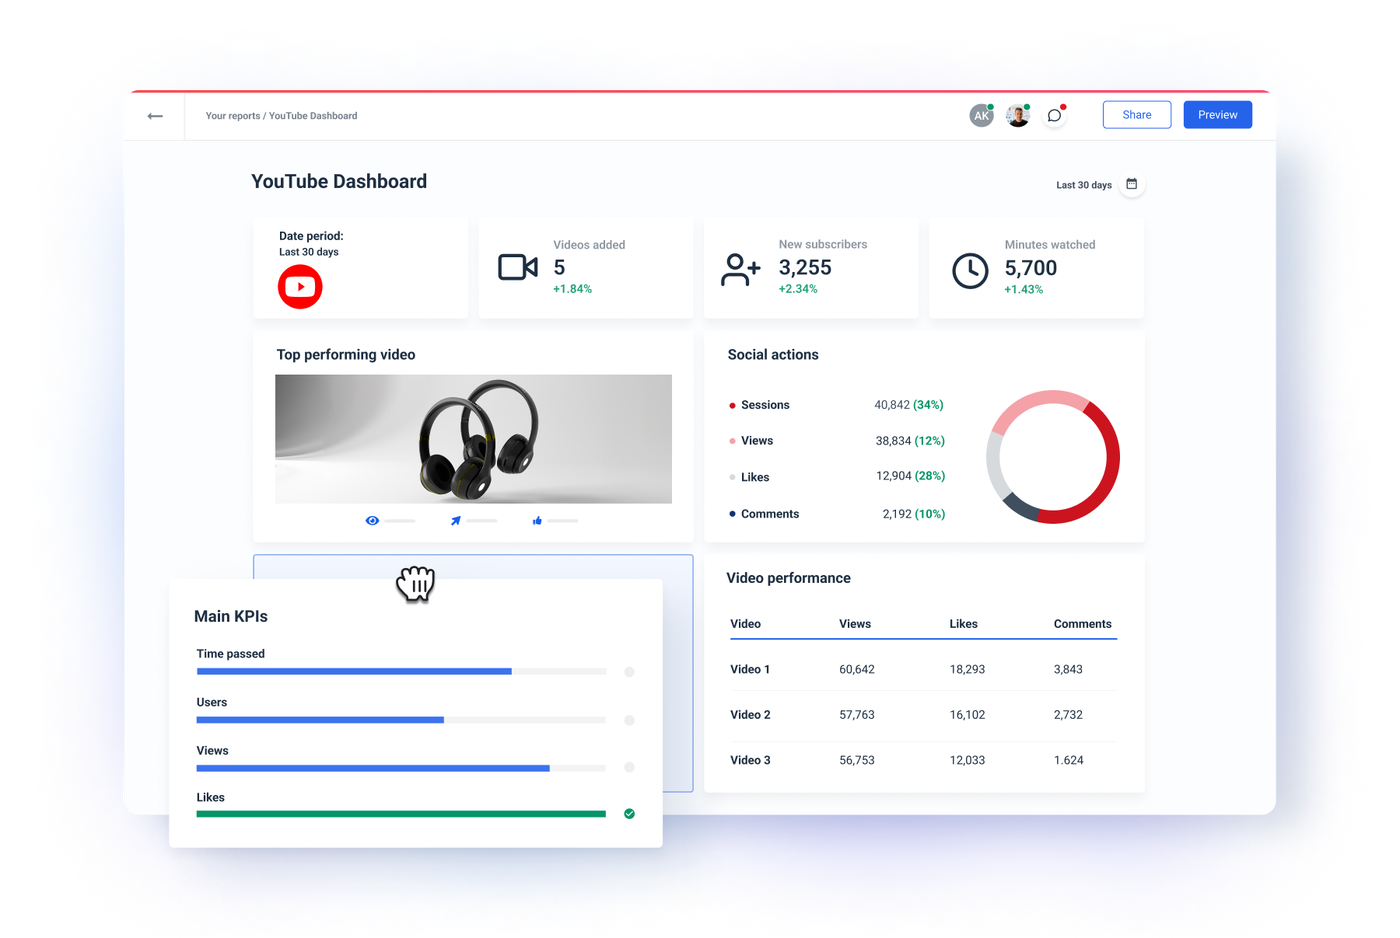Click the share arrow icon below the thumbnail
Image resolution: width=1400 pixels, height=938 pixels.
(455, 520)
